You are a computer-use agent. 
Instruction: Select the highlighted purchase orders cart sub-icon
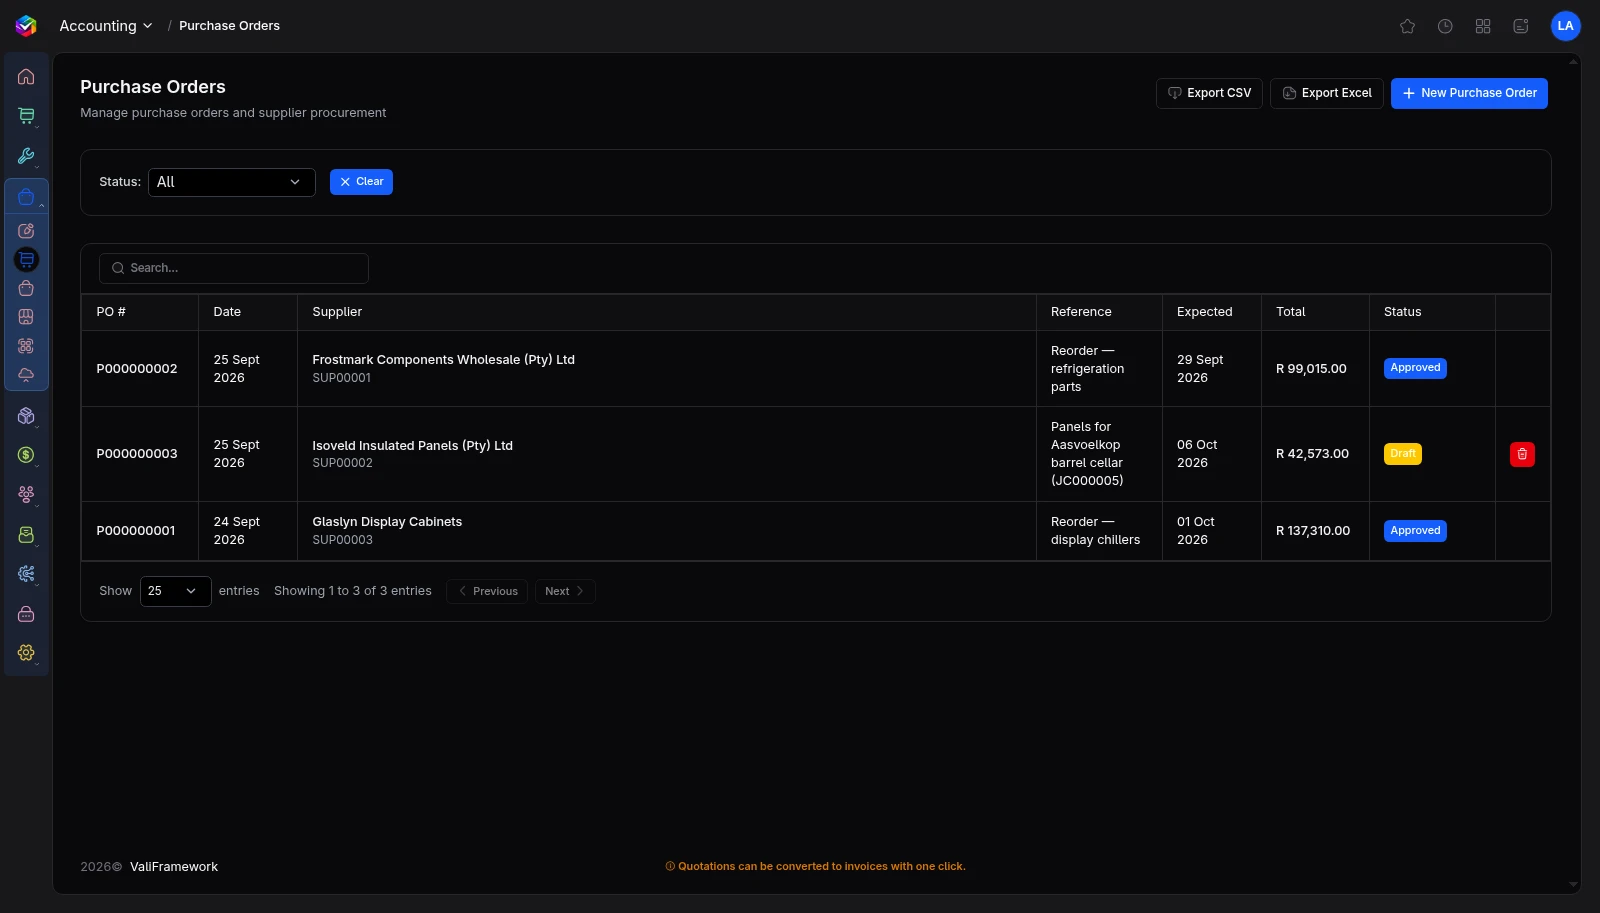[26, 260]
